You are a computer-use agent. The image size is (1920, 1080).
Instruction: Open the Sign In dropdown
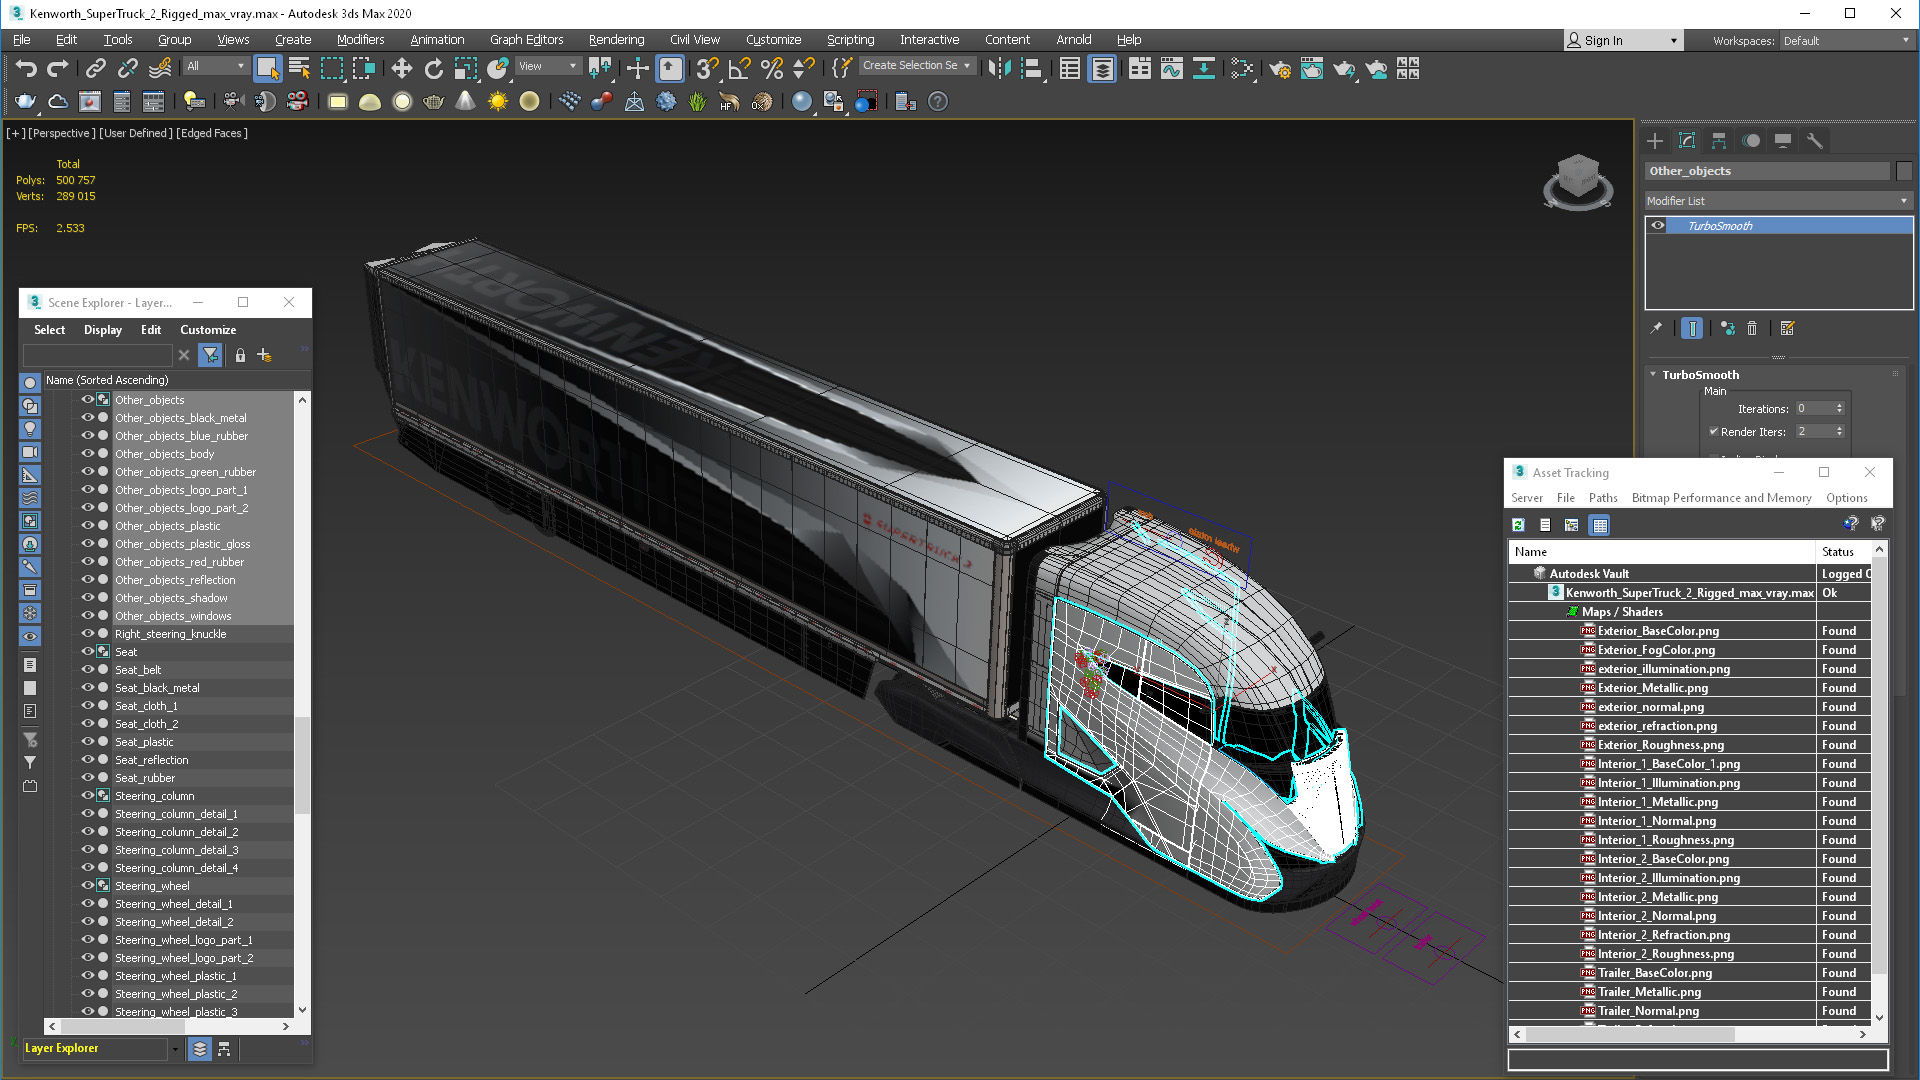coord(1623,41)
